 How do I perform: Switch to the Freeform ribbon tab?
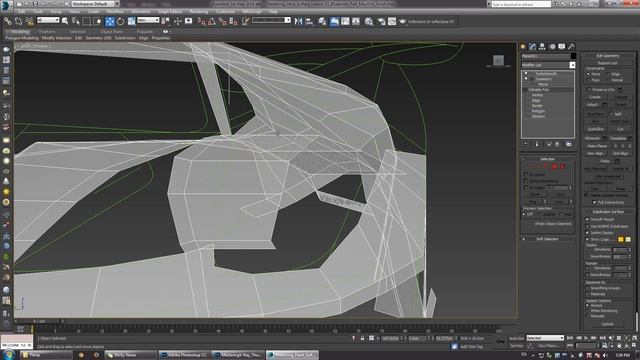click(47, 31)
